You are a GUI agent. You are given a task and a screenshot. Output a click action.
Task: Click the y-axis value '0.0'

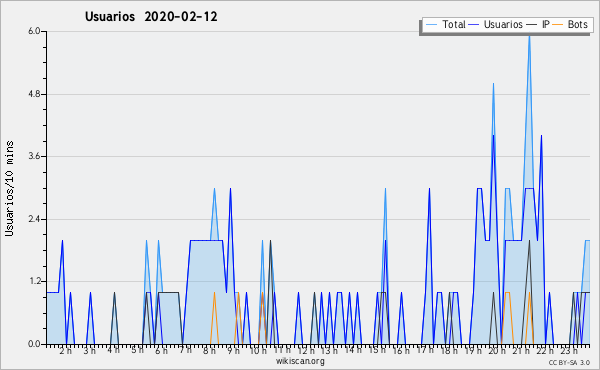(x=34, y=344)
